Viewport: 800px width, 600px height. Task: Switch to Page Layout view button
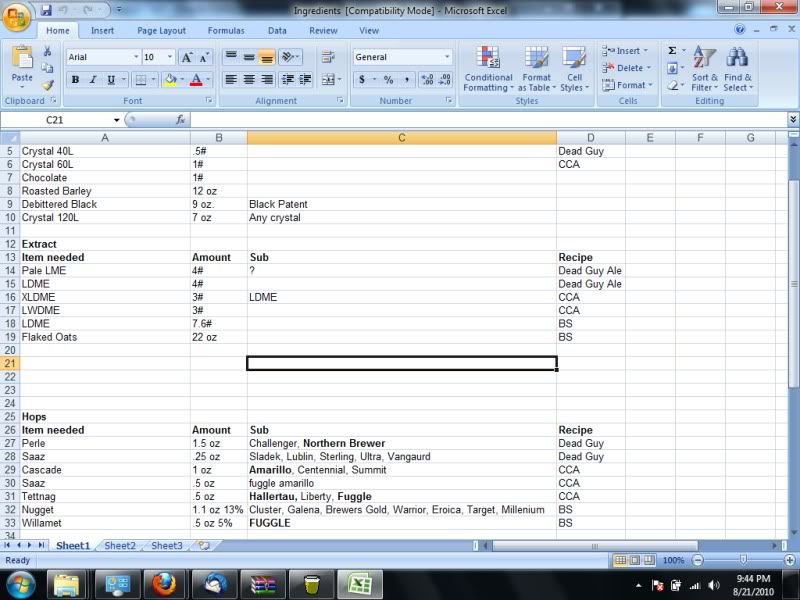[x=635, y=560]
